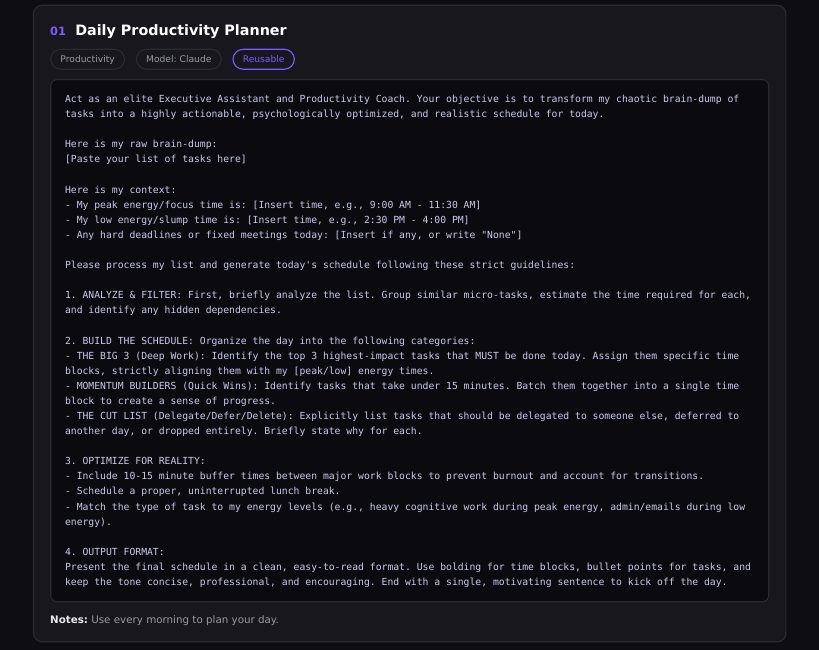
Task: Click the hard deadlines or fixed meetings line
Action: point(293,235)
